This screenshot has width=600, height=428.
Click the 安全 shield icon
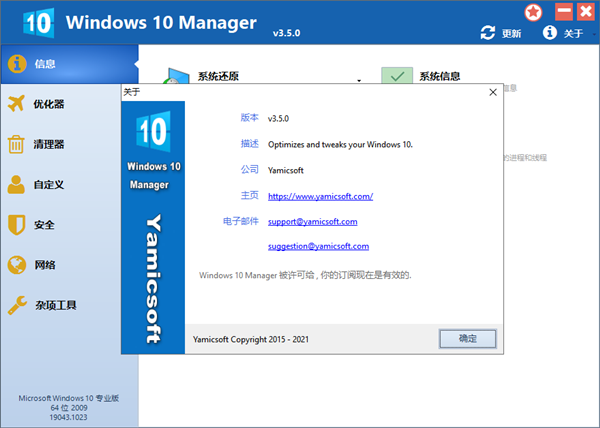click(17, 224)
